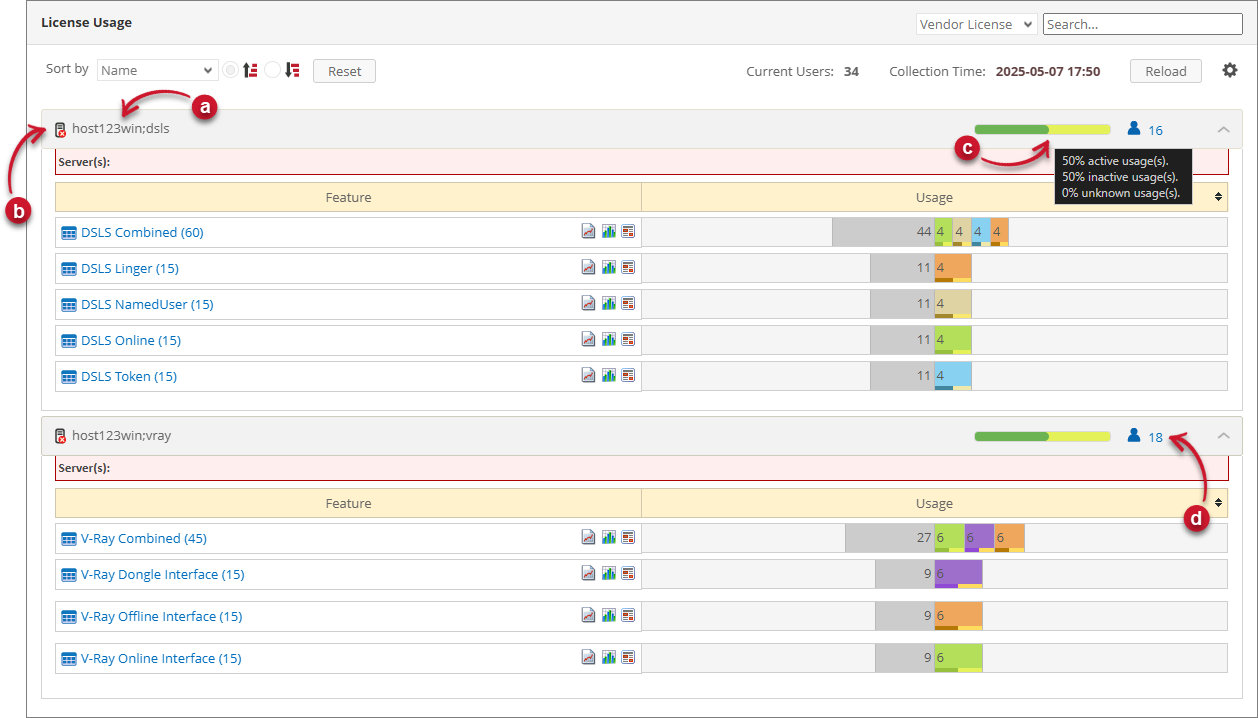1258x718 pixels.
Task: Open line chart for DSLS Combined
Action: pyautogui.click(x=589, y=232)
